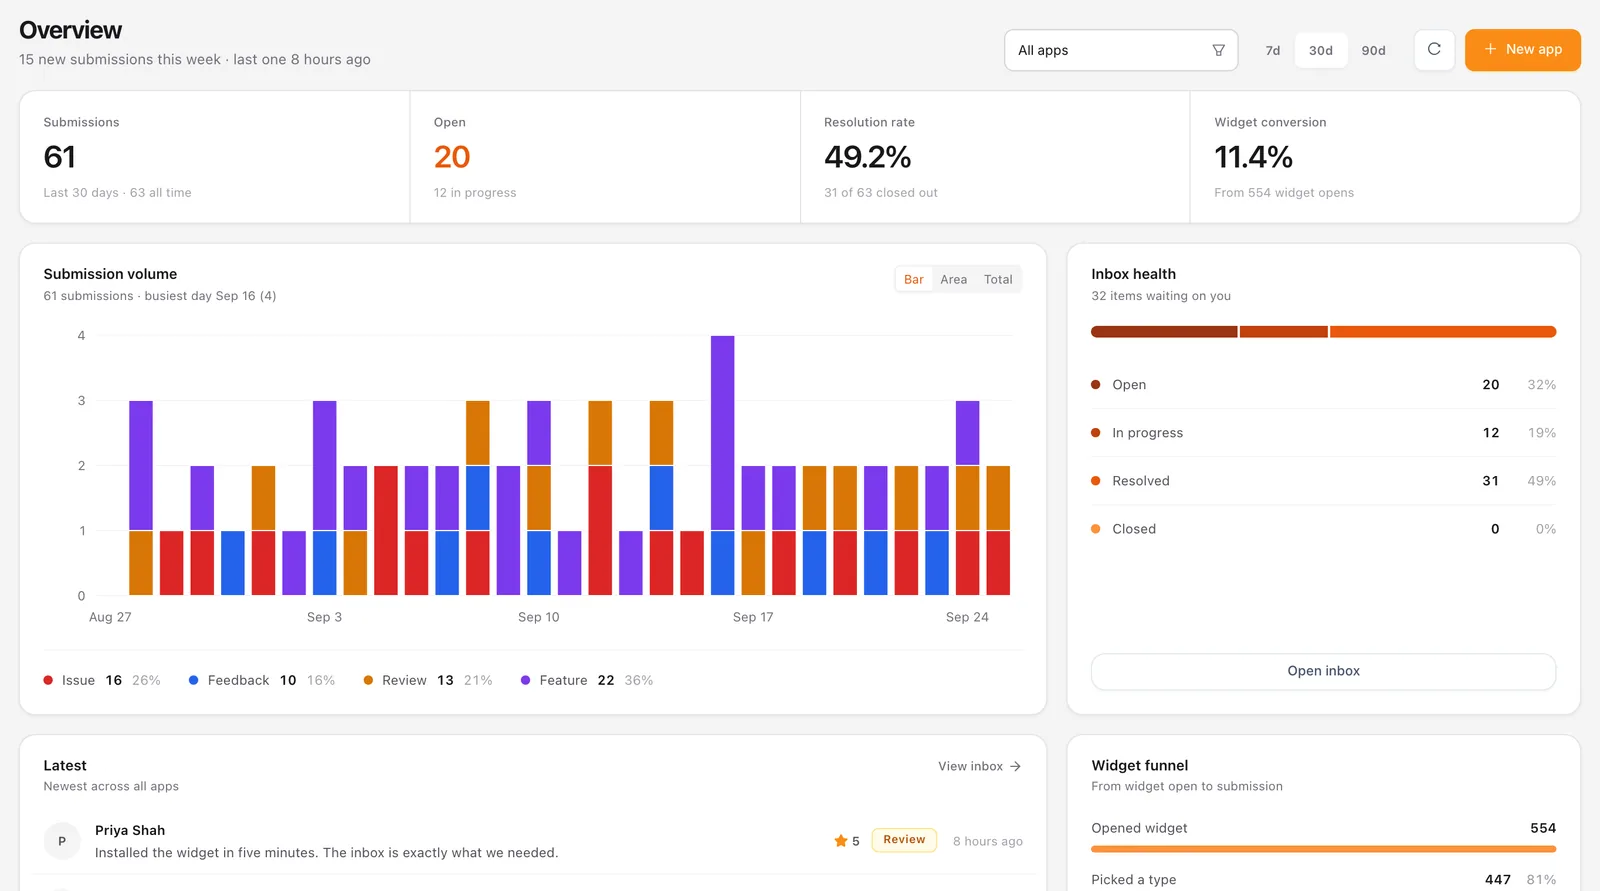Create a new app with the New app button
The image size is (1600, 891).
tap(1522, 50)
